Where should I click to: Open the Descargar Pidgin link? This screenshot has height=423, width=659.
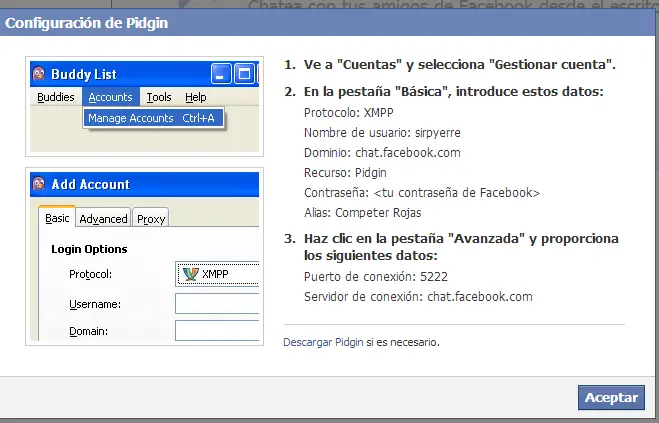click(x=323, y=342)
